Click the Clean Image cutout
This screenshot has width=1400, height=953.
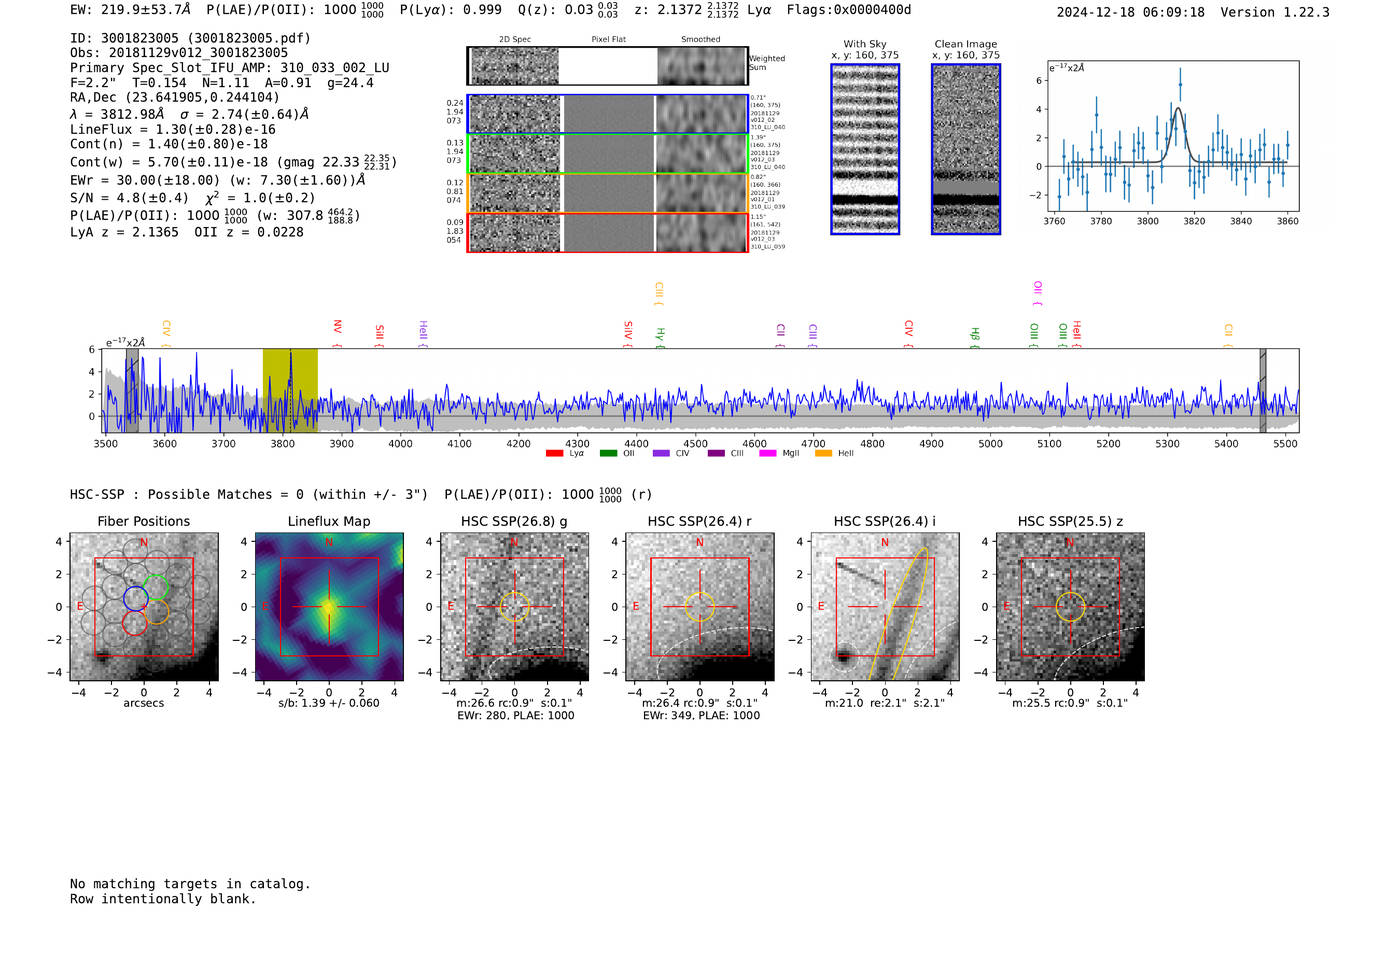[x=966, y=149]
